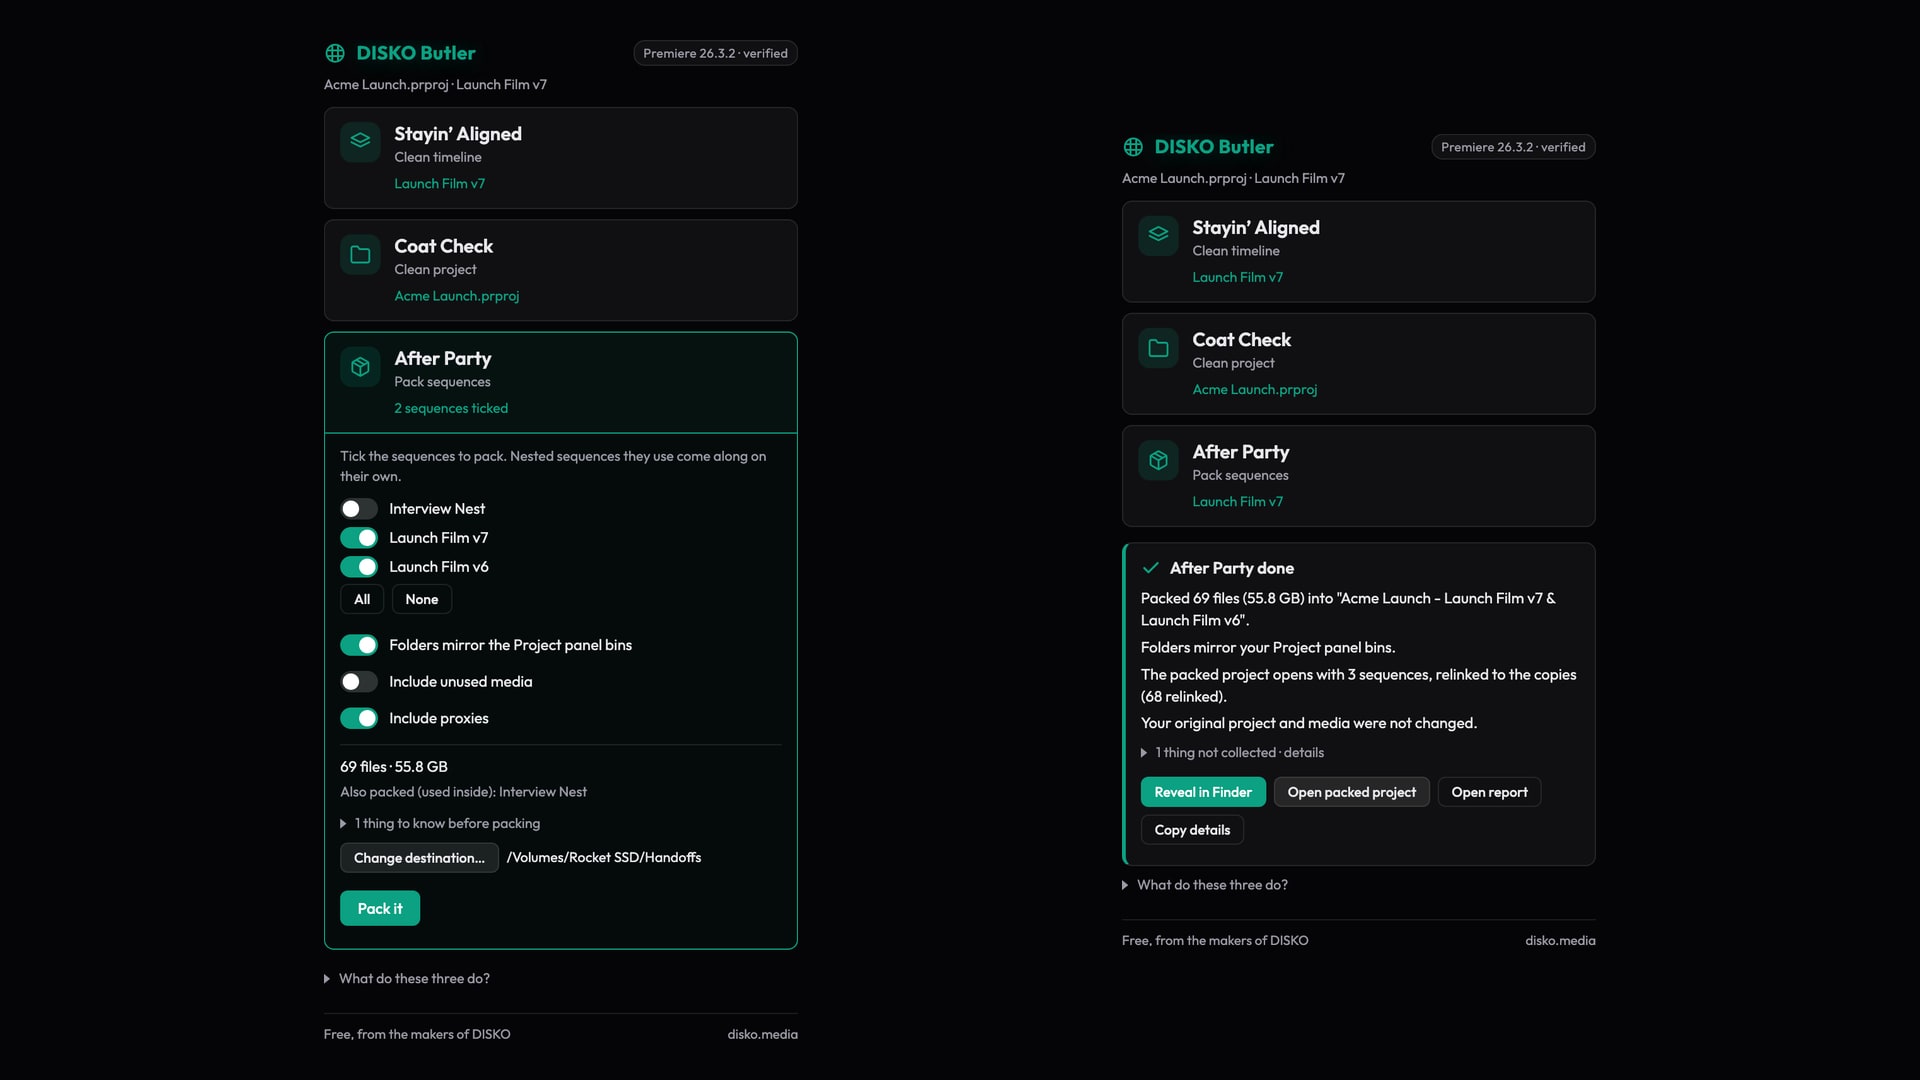The height and width of the screenshot is (1080, 1920).
Task: Click the After Party box icon in right panel
Action: click(x=1158, y=460)
